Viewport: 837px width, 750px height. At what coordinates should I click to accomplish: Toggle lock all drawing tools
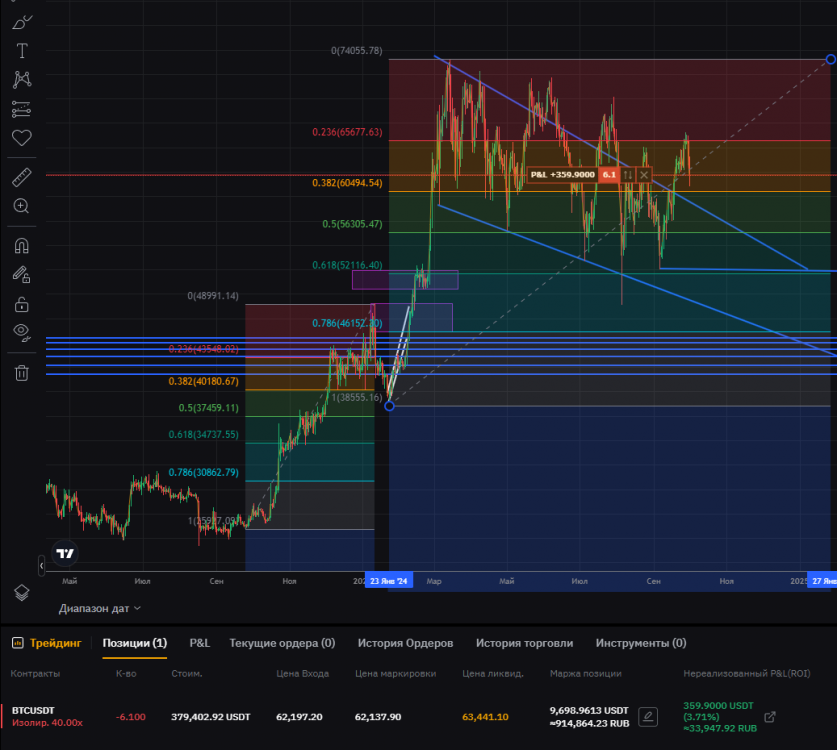pos(21,304)
